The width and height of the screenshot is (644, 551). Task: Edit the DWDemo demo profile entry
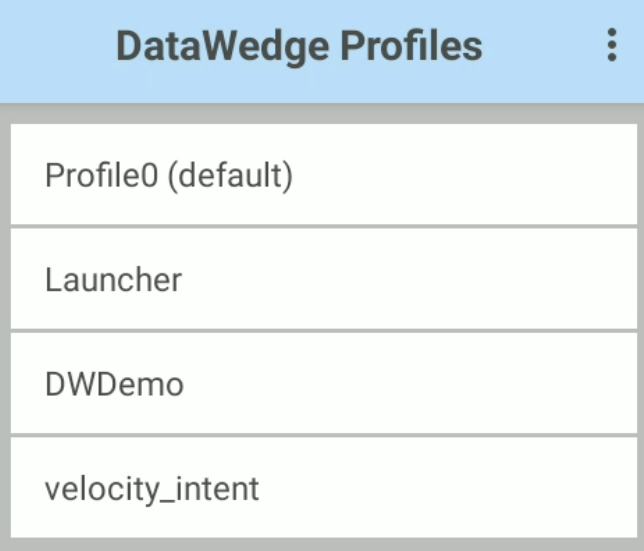tap(322, 383)
